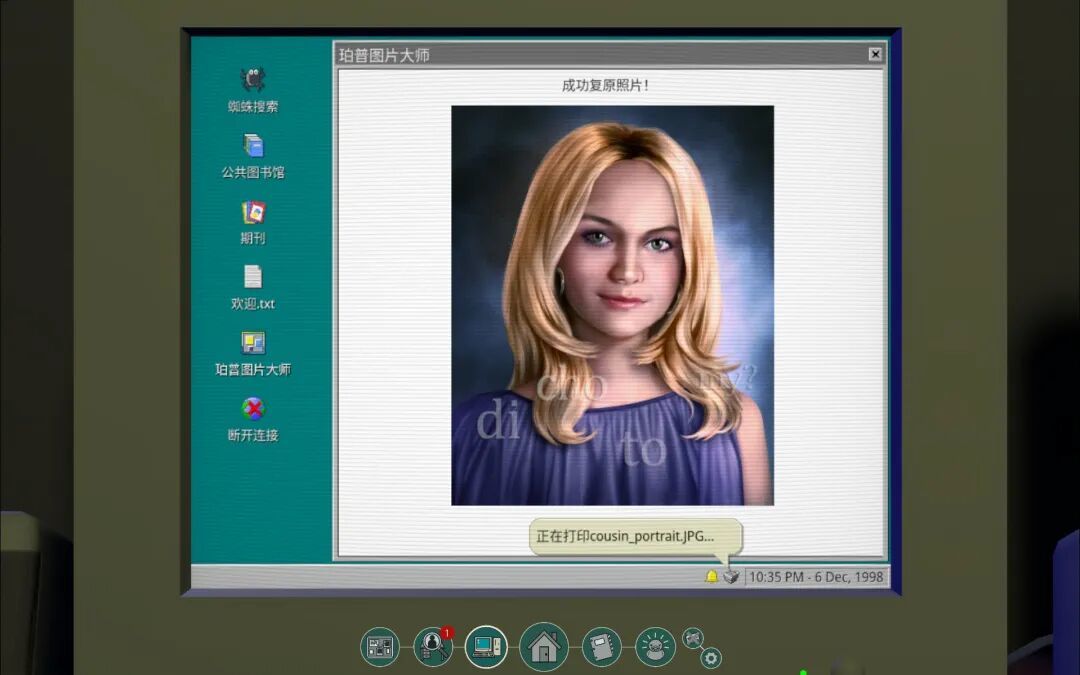Open the 欢迎.txt text file

[253, 278]
